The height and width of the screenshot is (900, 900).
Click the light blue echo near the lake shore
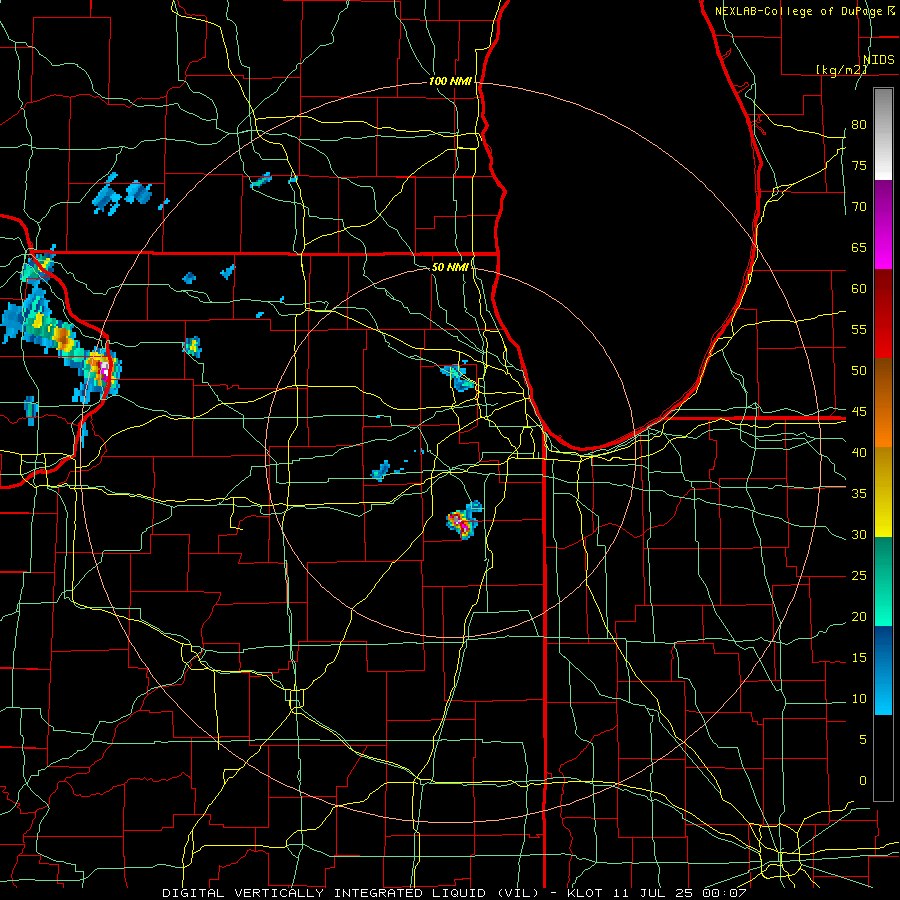[x=459, y=377]
